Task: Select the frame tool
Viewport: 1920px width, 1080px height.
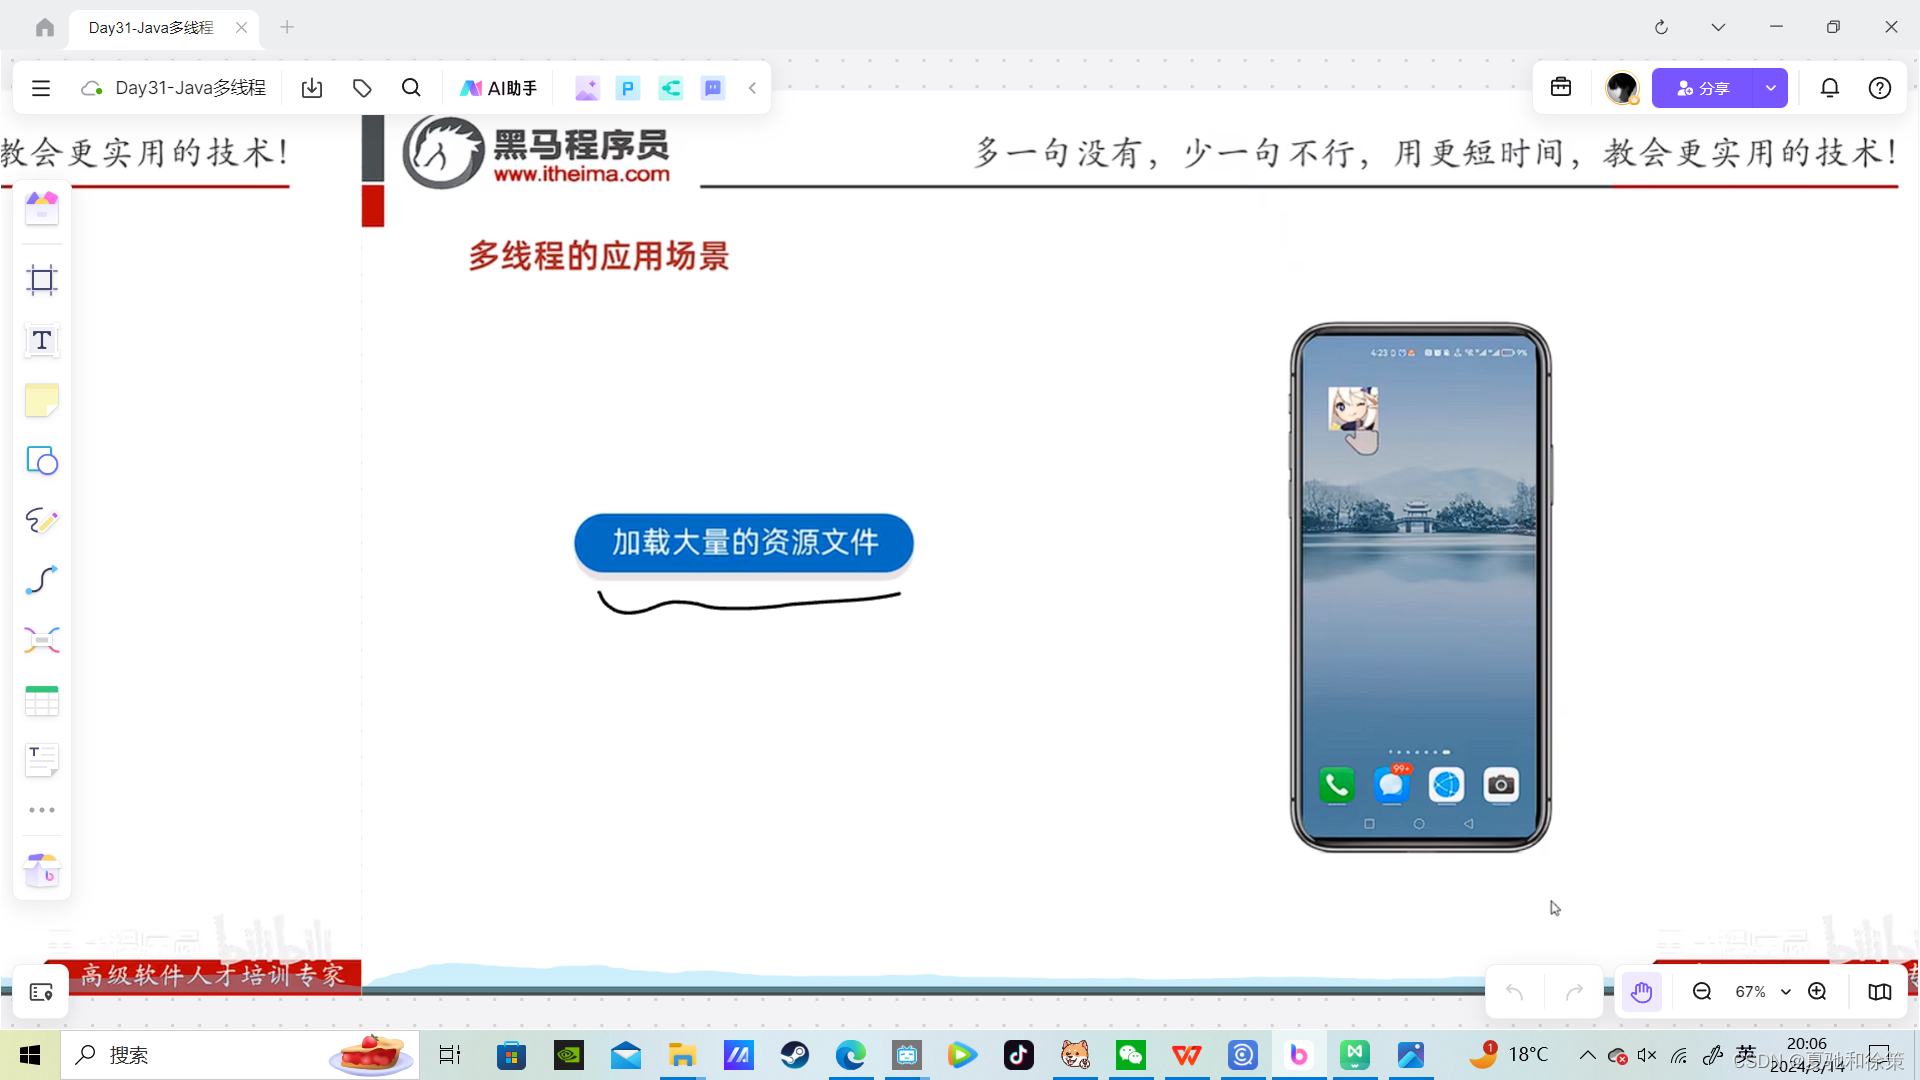Action: coord(41,280)
